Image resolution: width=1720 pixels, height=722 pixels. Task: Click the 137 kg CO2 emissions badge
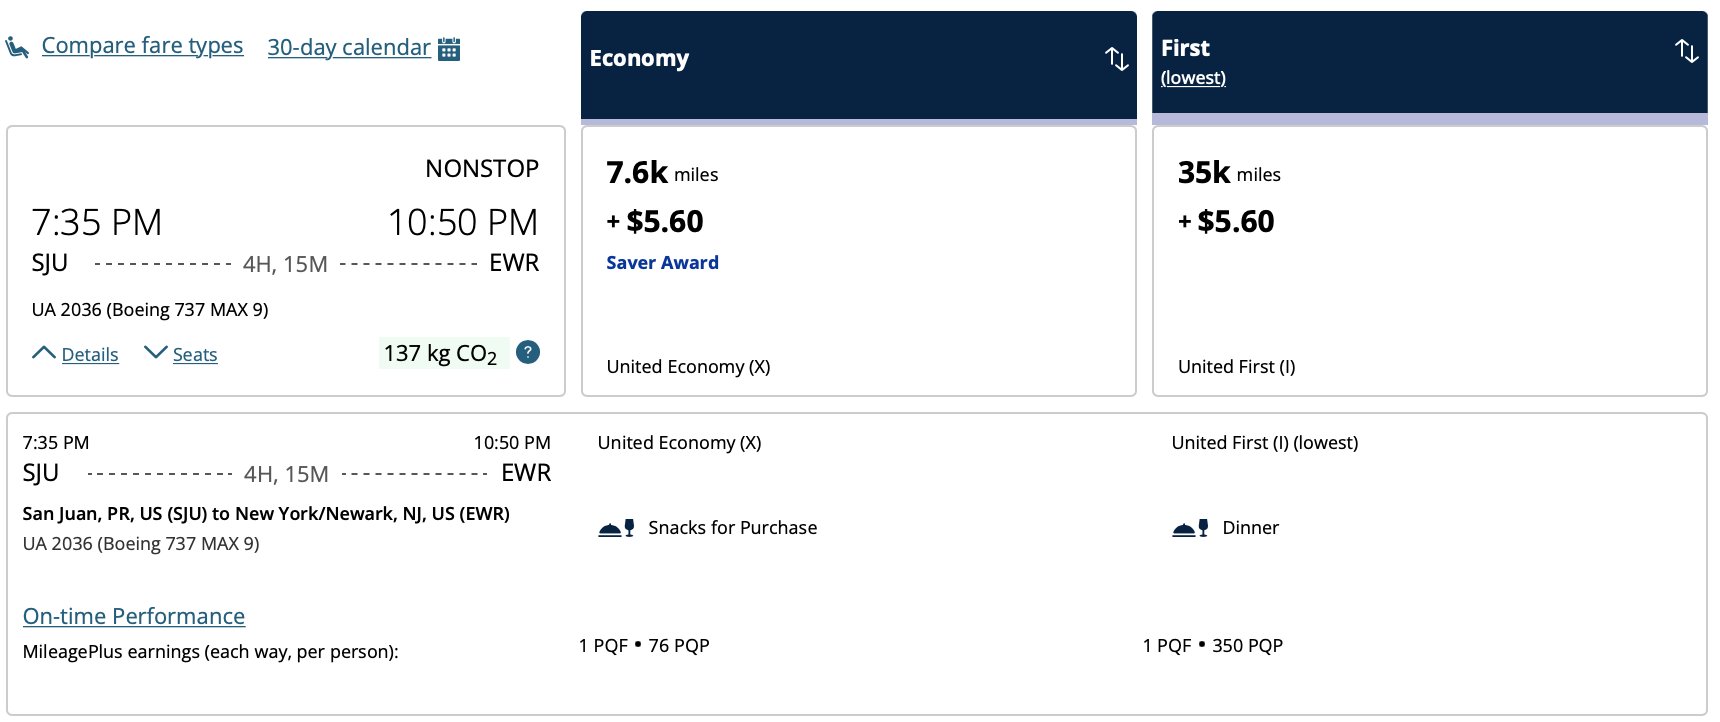[442, 353]
